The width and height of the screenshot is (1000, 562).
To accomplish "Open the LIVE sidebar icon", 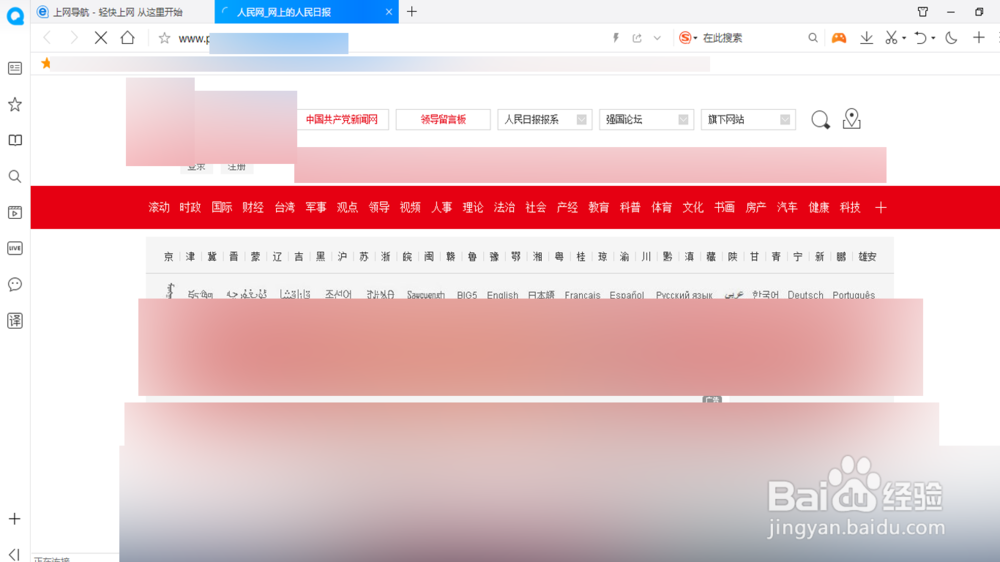I will (x=15, y=248).
